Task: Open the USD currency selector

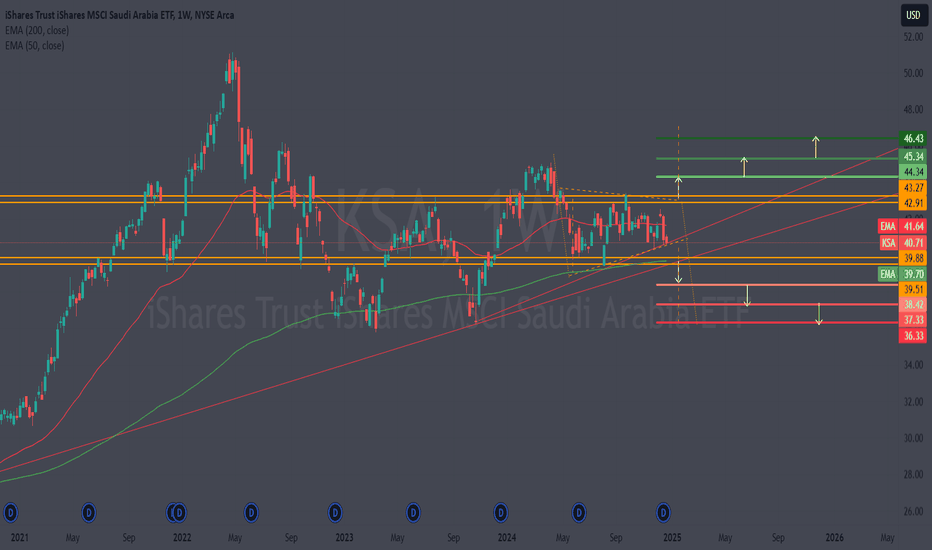Action: tap(913, 15)
